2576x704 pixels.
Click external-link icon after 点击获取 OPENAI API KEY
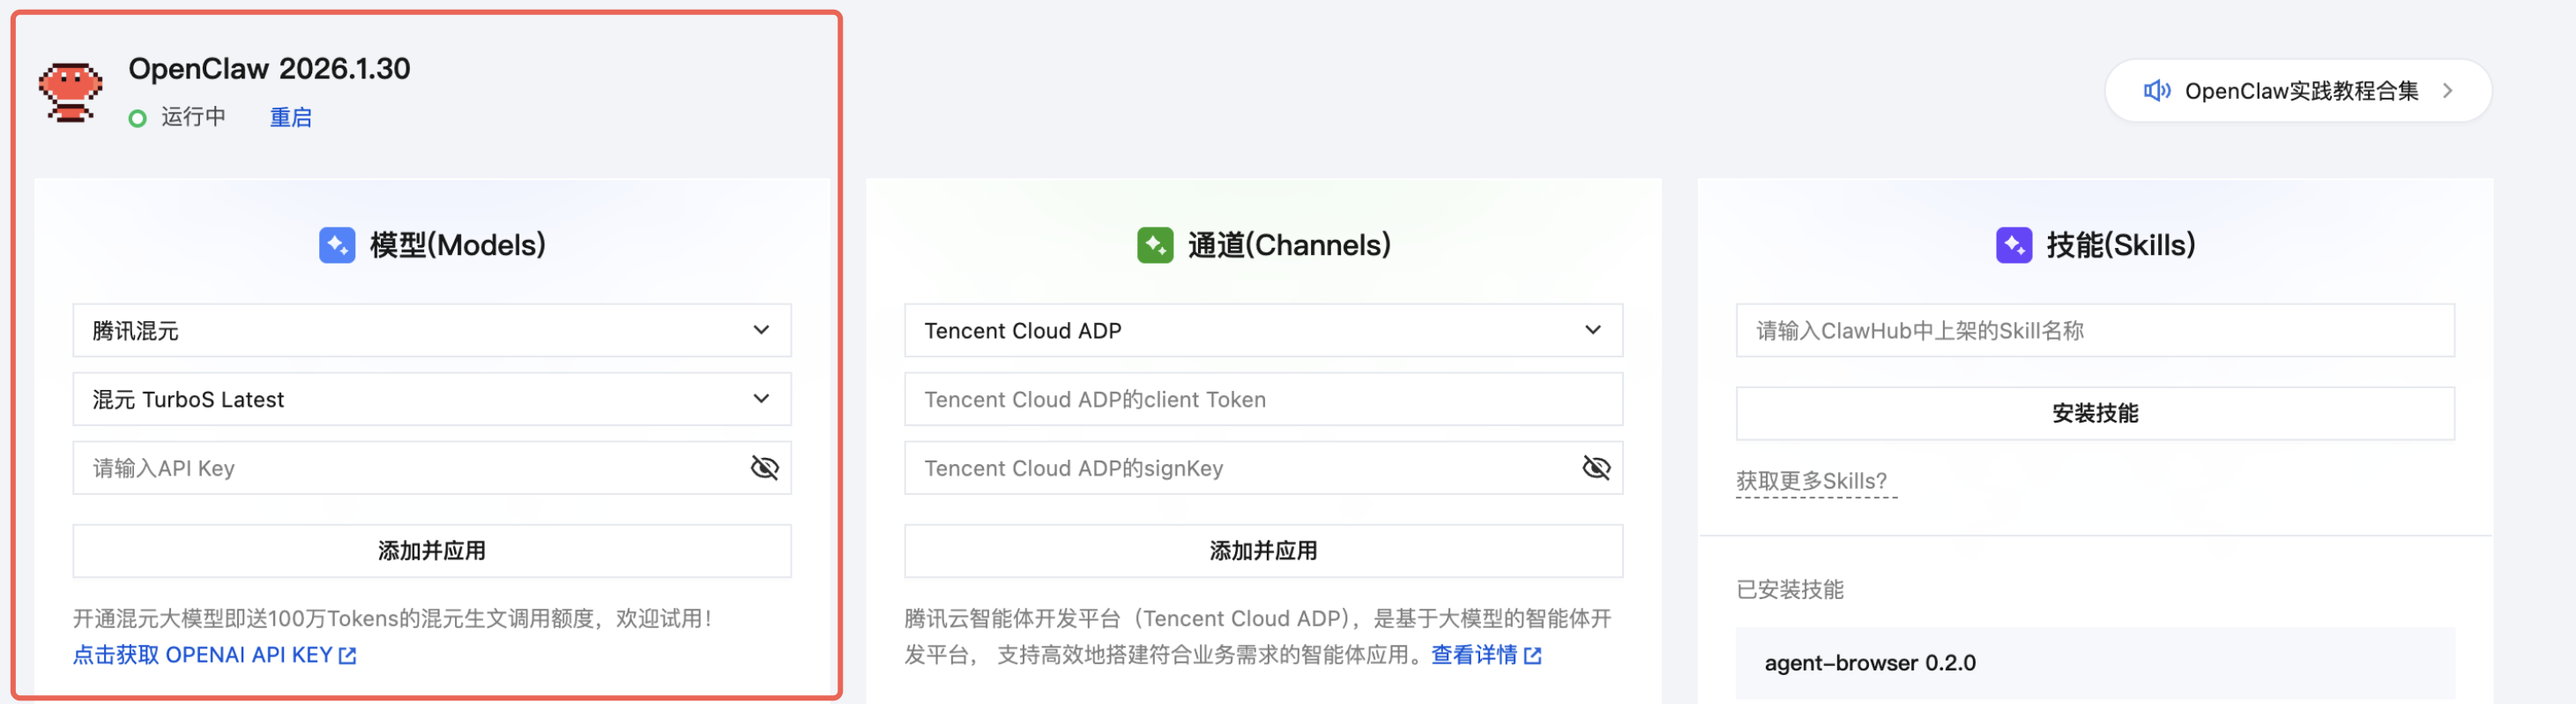pos(348,656)
